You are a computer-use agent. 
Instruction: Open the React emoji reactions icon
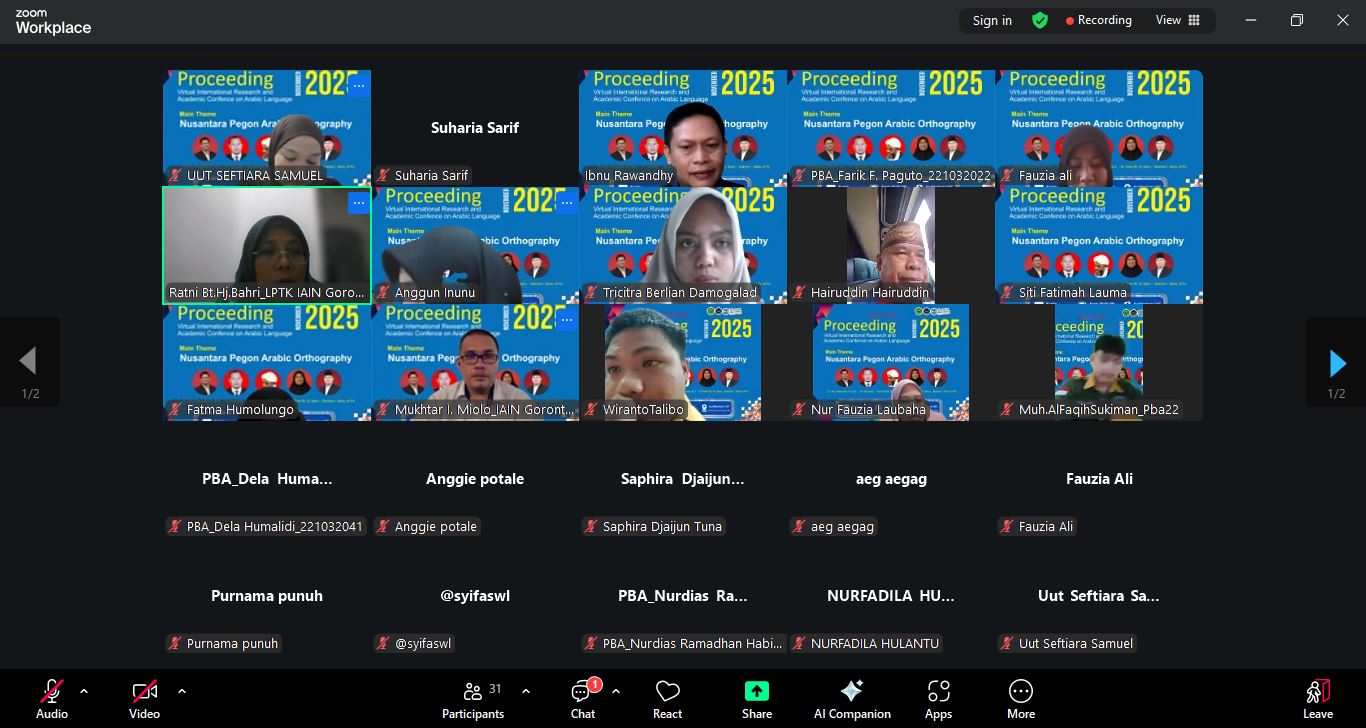(x=667, y=692)
